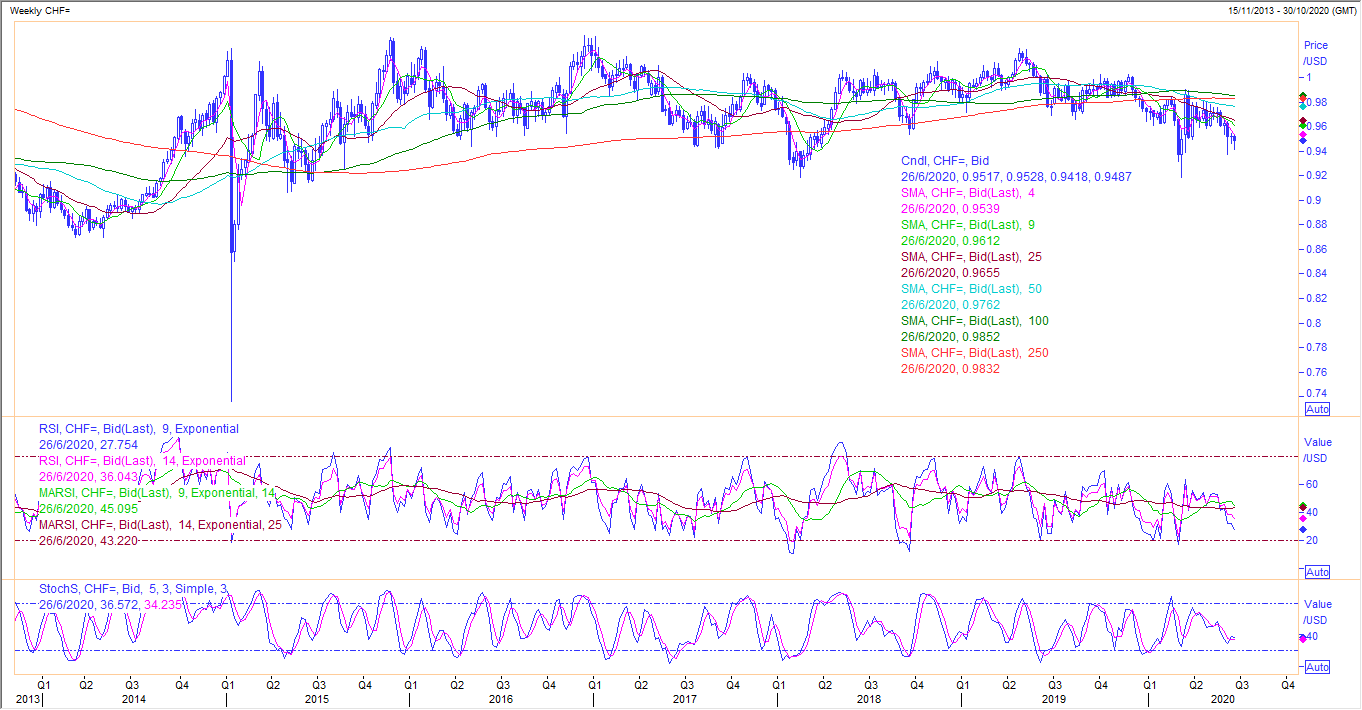Click the Auto scale button of the price chart

[1318, 410]
